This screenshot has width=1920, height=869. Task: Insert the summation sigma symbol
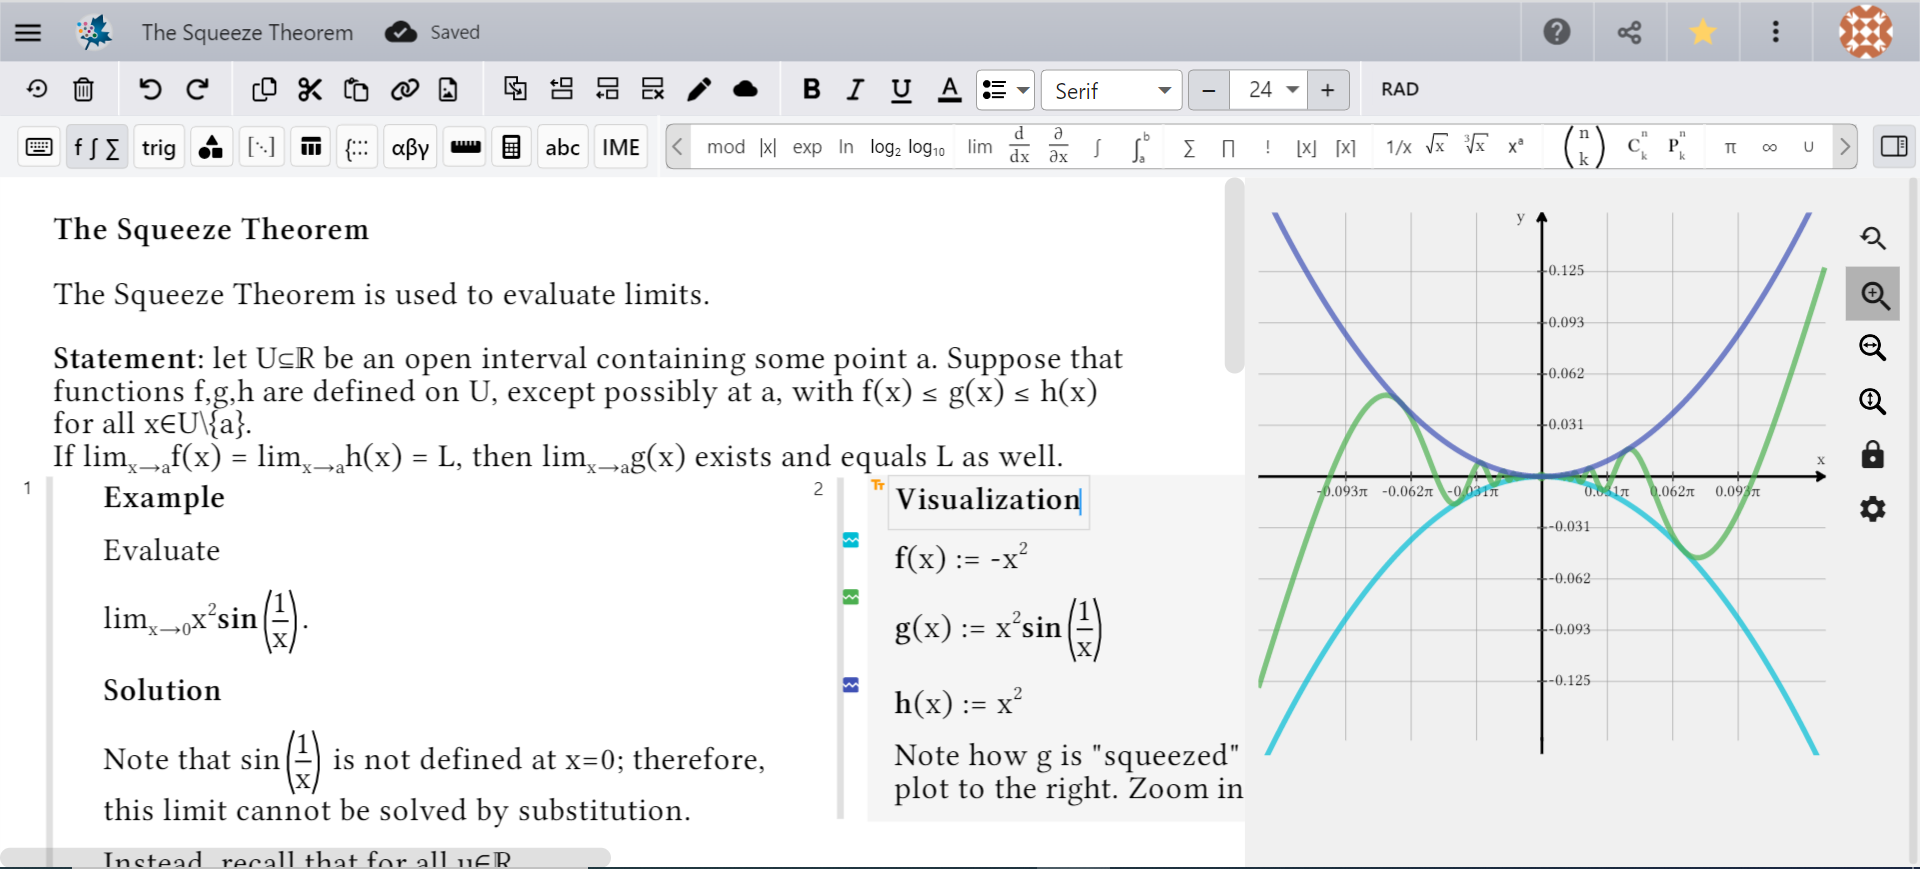(1189, 148)
